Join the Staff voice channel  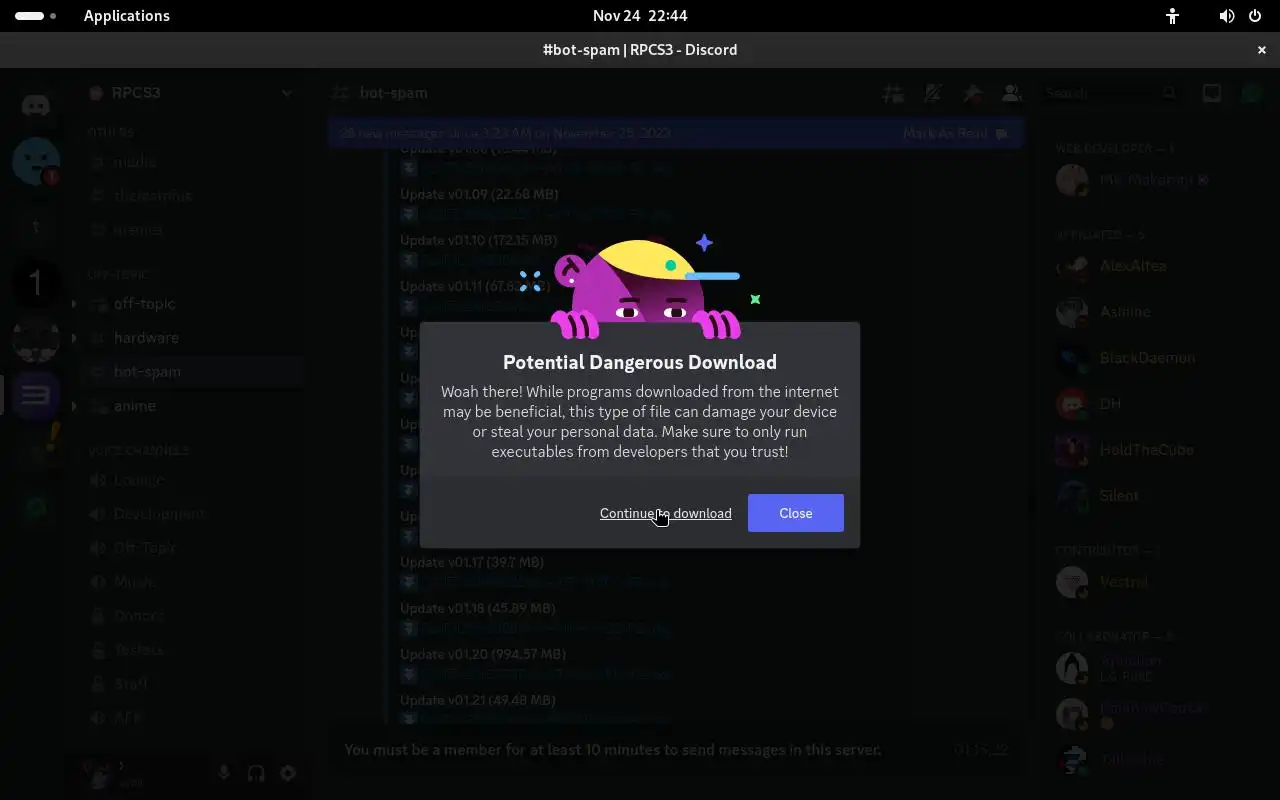point(194,684)
